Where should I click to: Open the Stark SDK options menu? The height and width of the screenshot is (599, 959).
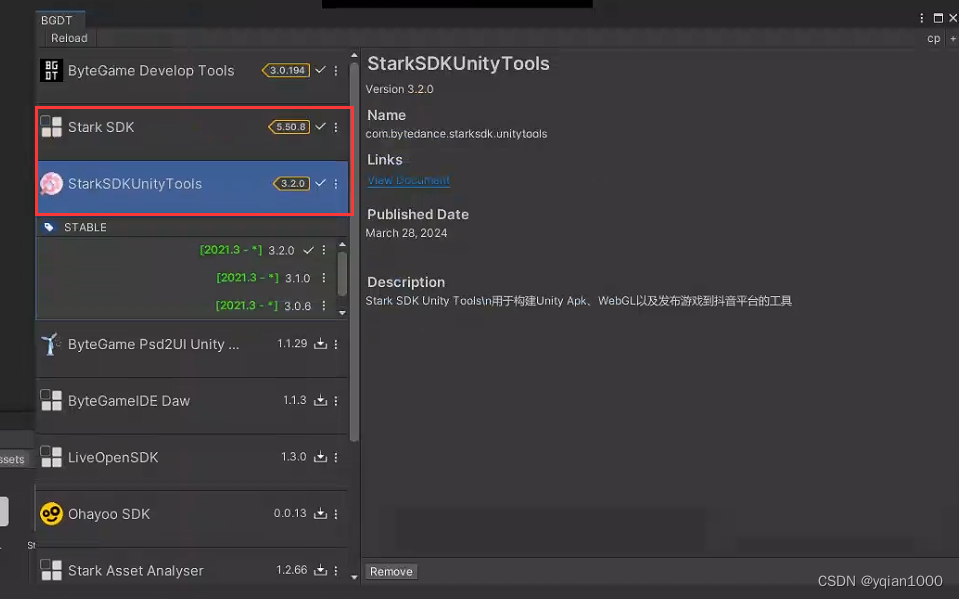click(x=336, y=127)
